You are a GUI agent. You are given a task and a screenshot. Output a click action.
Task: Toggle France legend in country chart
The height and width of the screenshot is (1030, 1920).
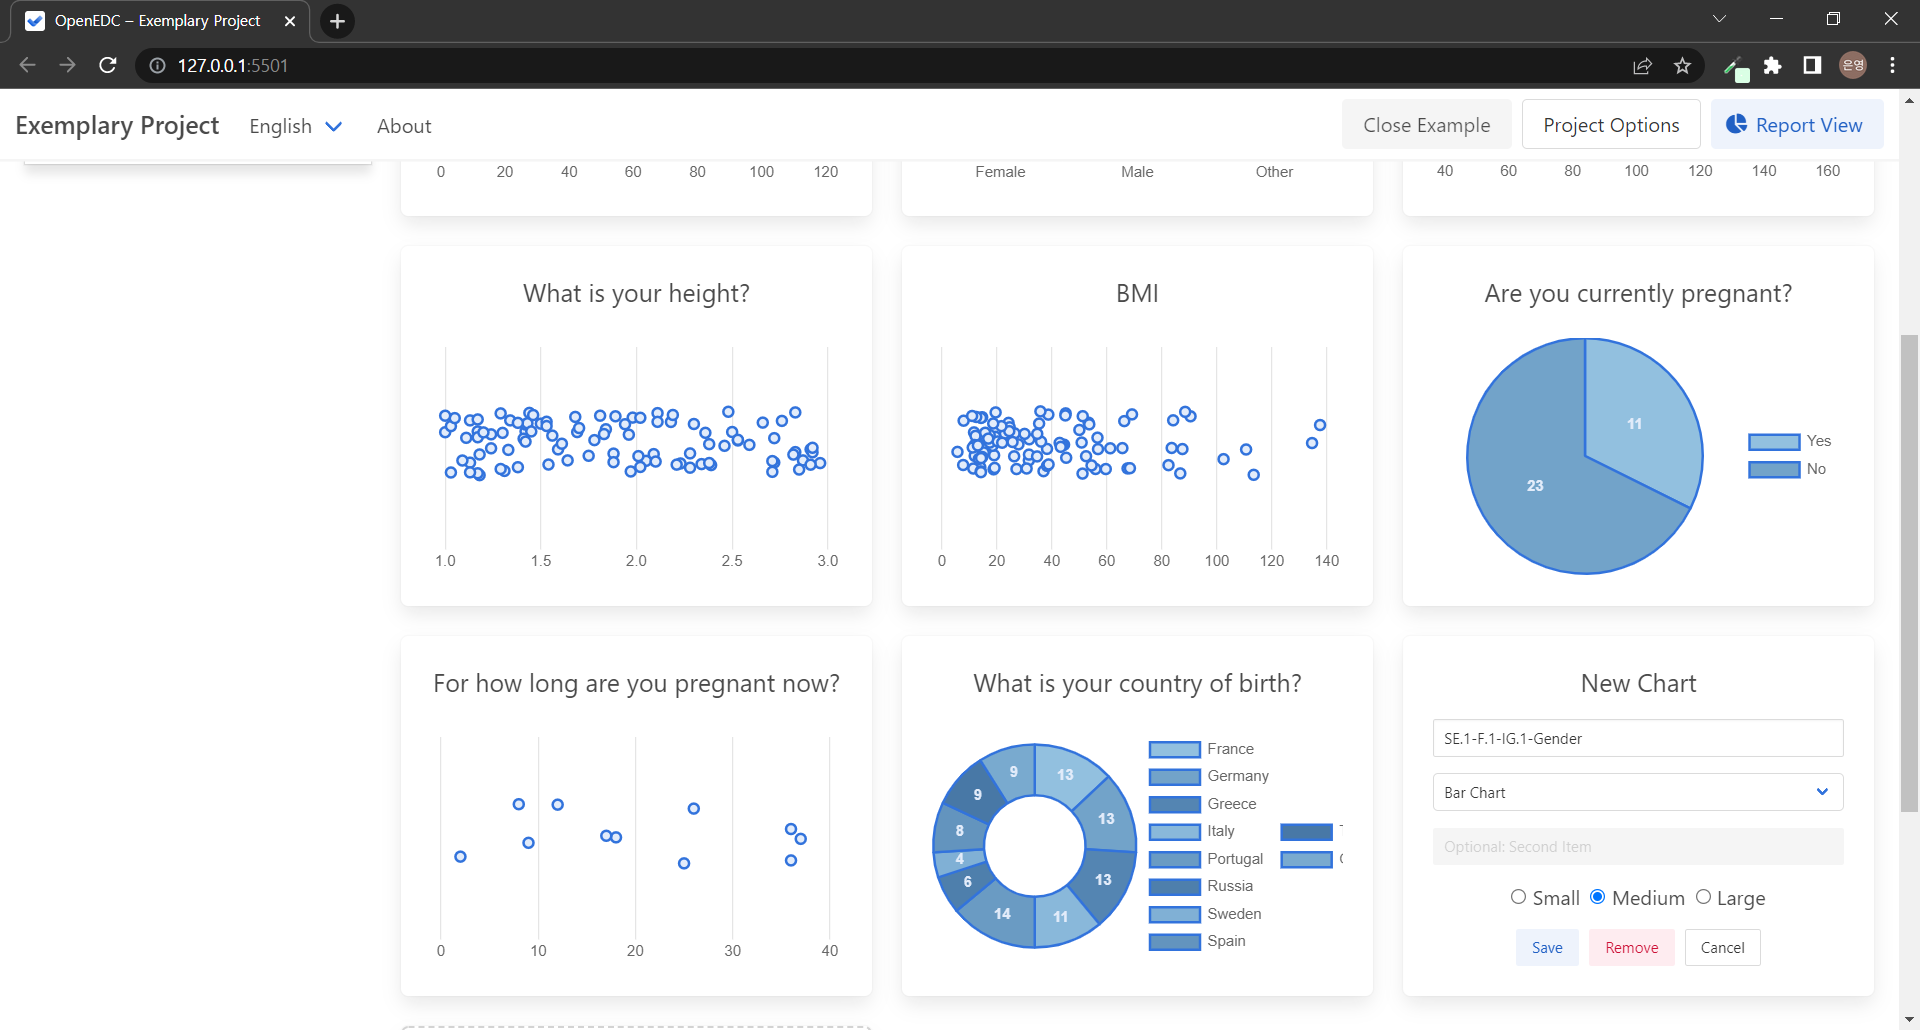pos(1201,749)
